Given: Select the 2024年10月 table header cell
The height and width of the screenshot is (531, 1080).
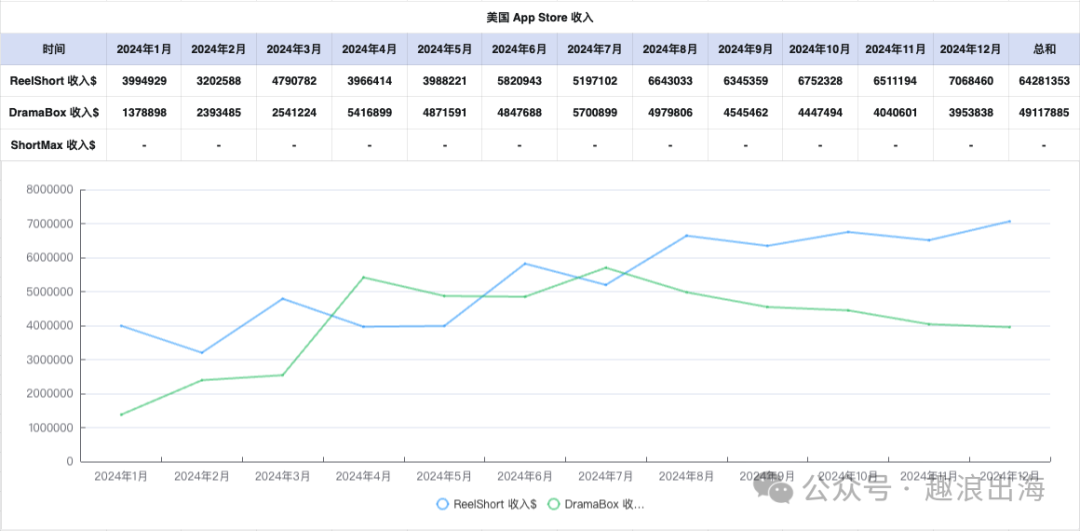Looking at the screenshot, I should tap(820, 49).
